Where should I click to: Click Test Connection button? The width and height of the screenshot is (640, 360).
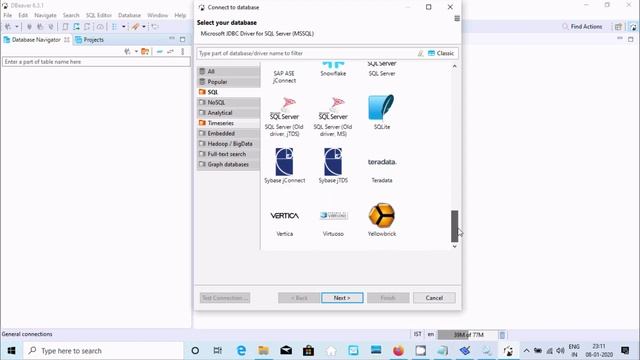[225, 298]
